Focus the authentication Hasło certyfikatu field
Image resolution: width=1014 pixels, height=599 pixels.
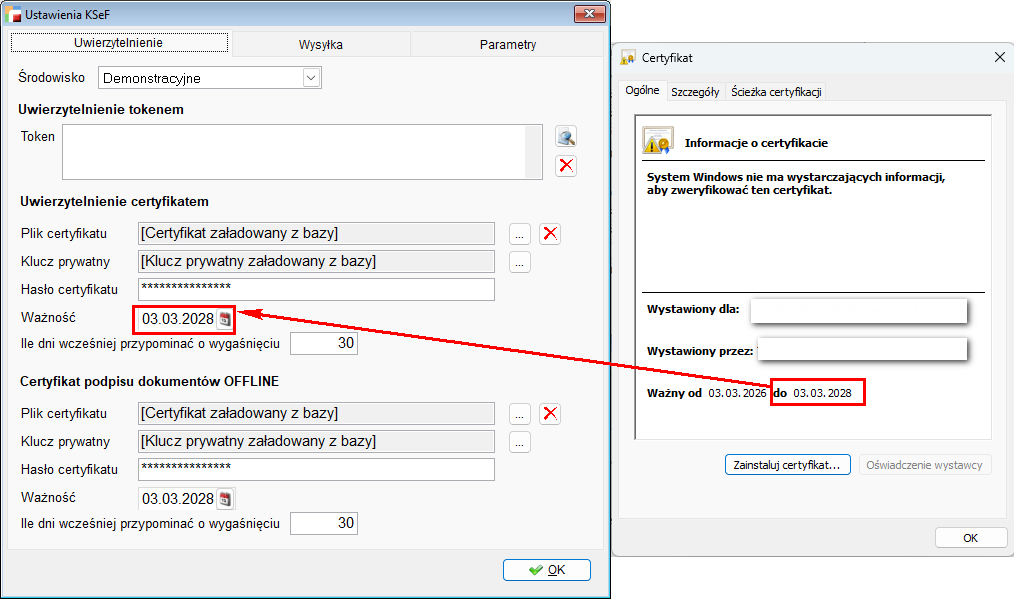click(316, 290)
